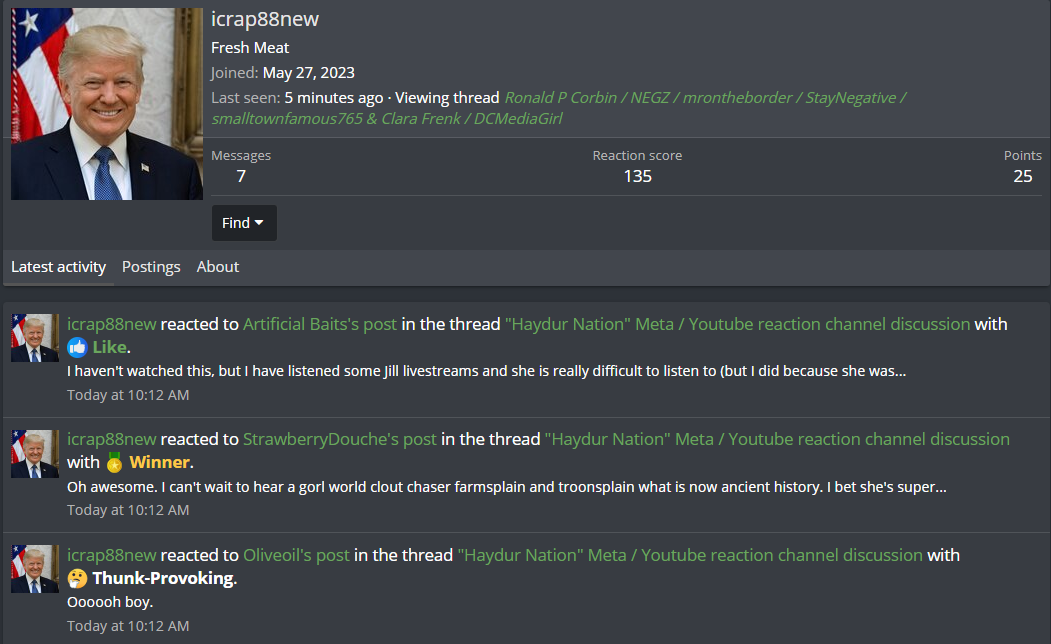Viewport: 1051px width, 644px height.
Task: Open Artificial Baits's post link
Action: click(320, 324)
